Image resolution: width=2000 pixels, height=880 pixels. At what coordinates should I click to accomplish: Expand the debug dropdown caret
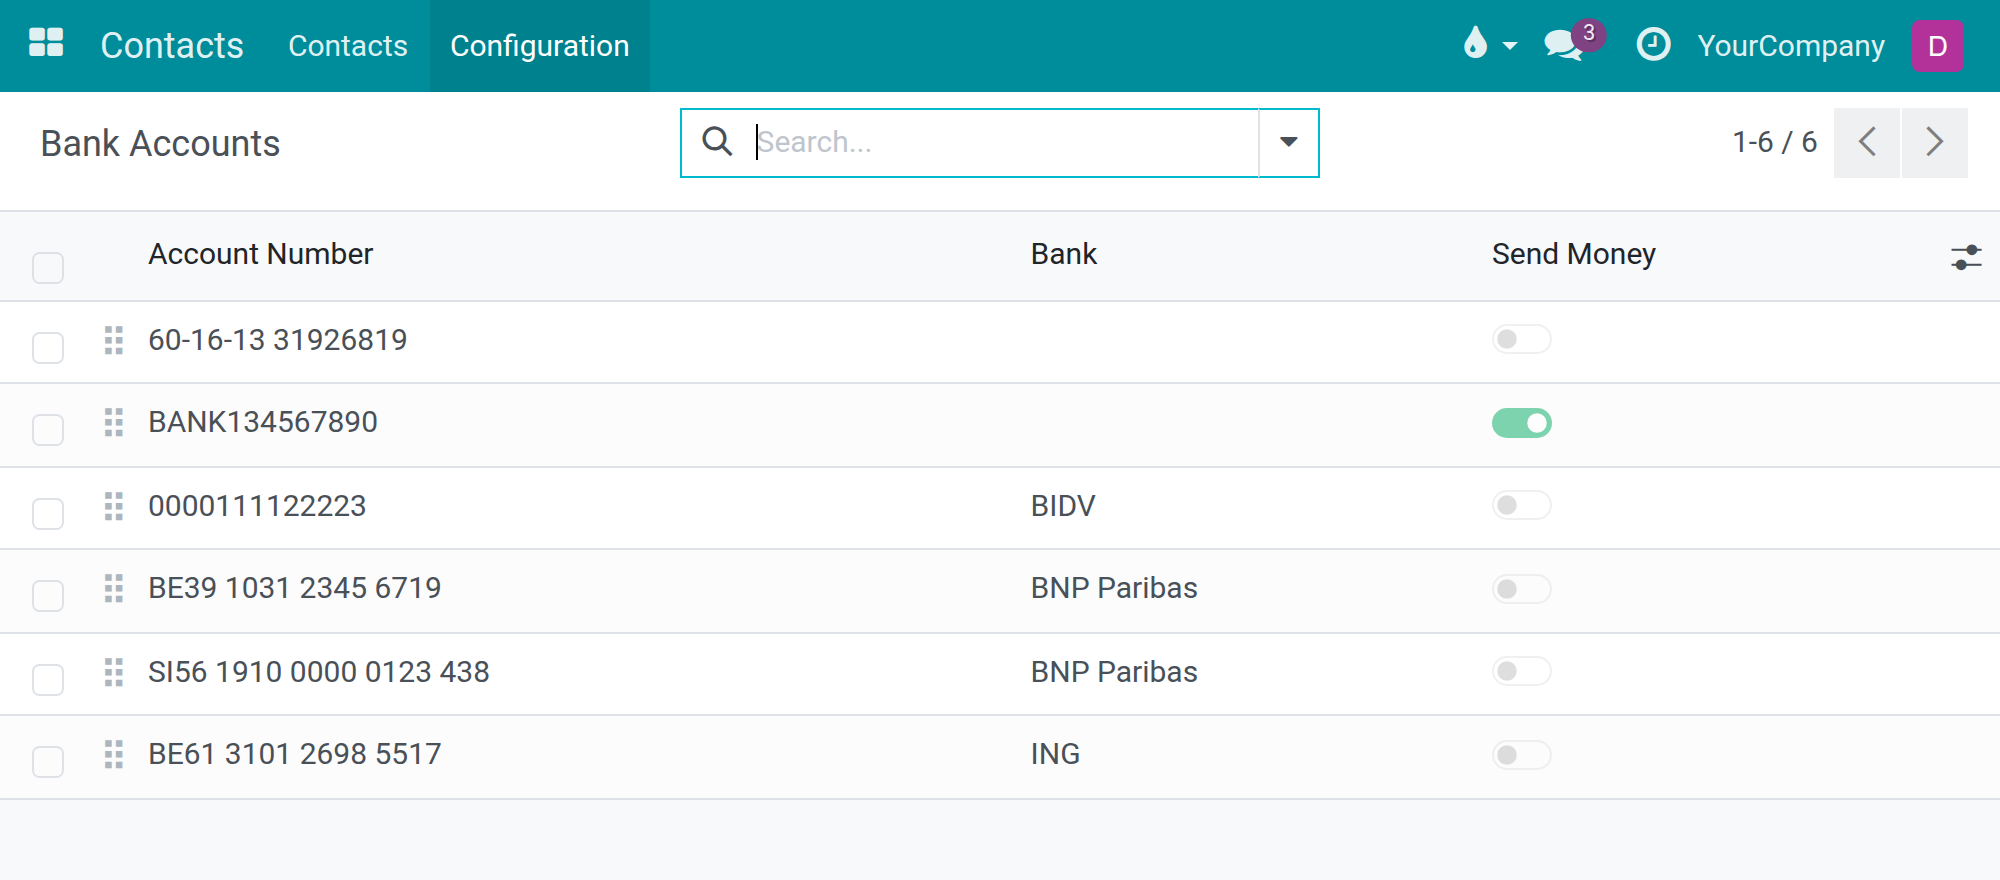[x=1510, y=46]
